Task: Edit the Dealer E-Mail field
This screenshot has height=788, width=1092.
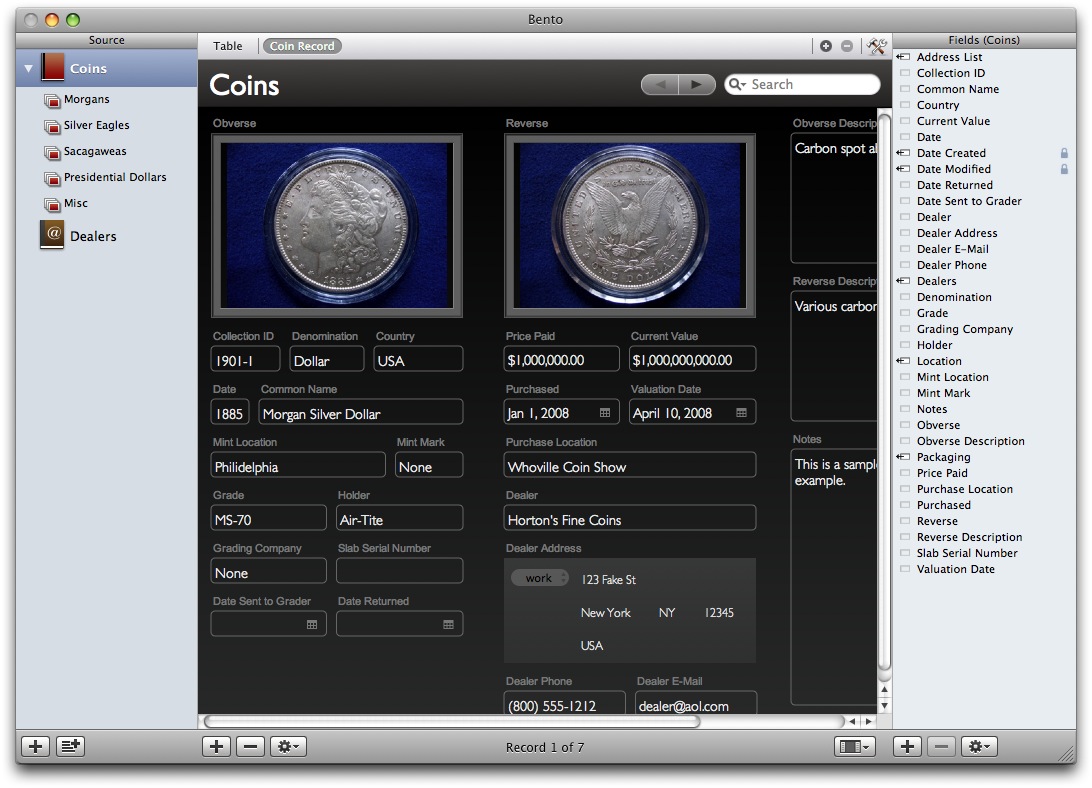Action: point(696,702)
